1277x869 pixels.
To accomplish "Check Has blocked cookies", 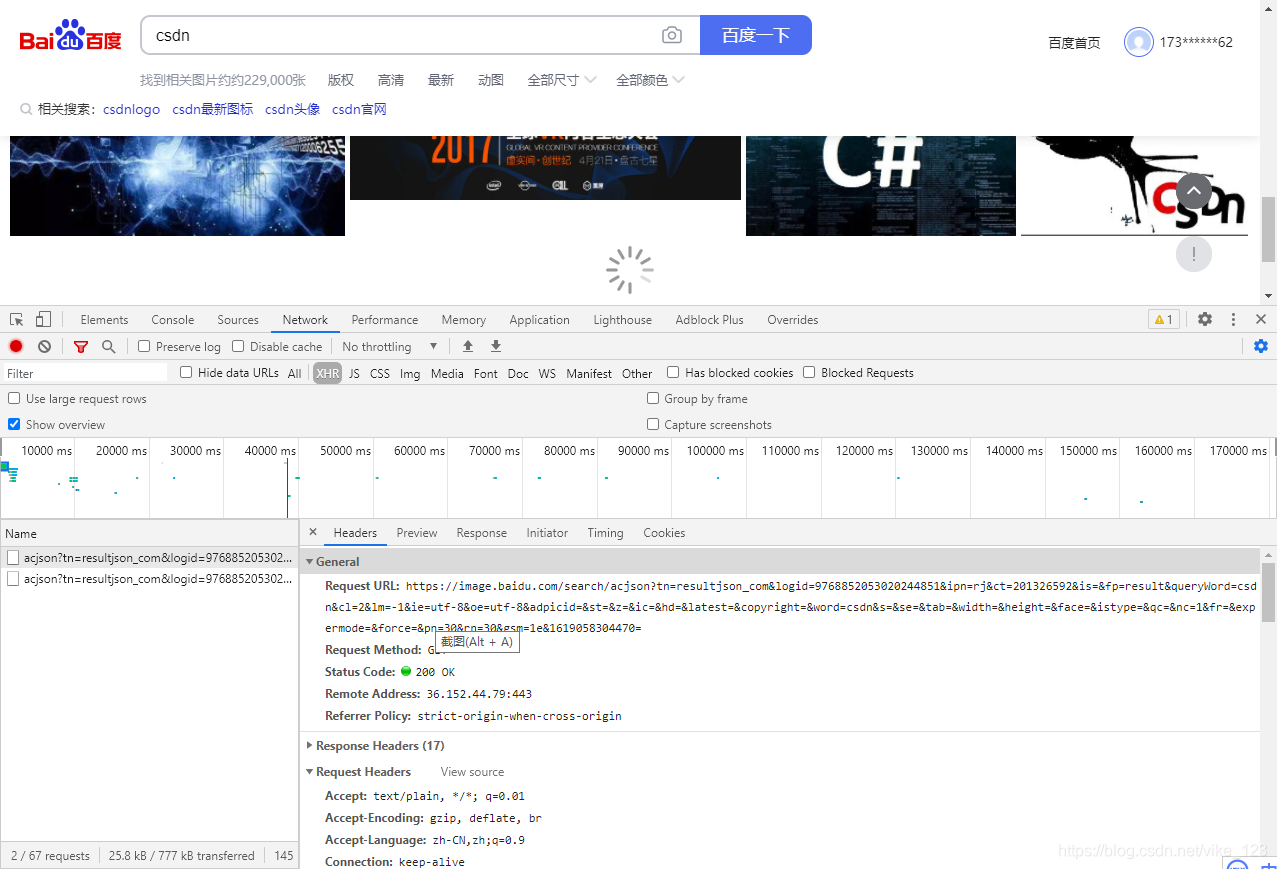I will click(673, 372).
